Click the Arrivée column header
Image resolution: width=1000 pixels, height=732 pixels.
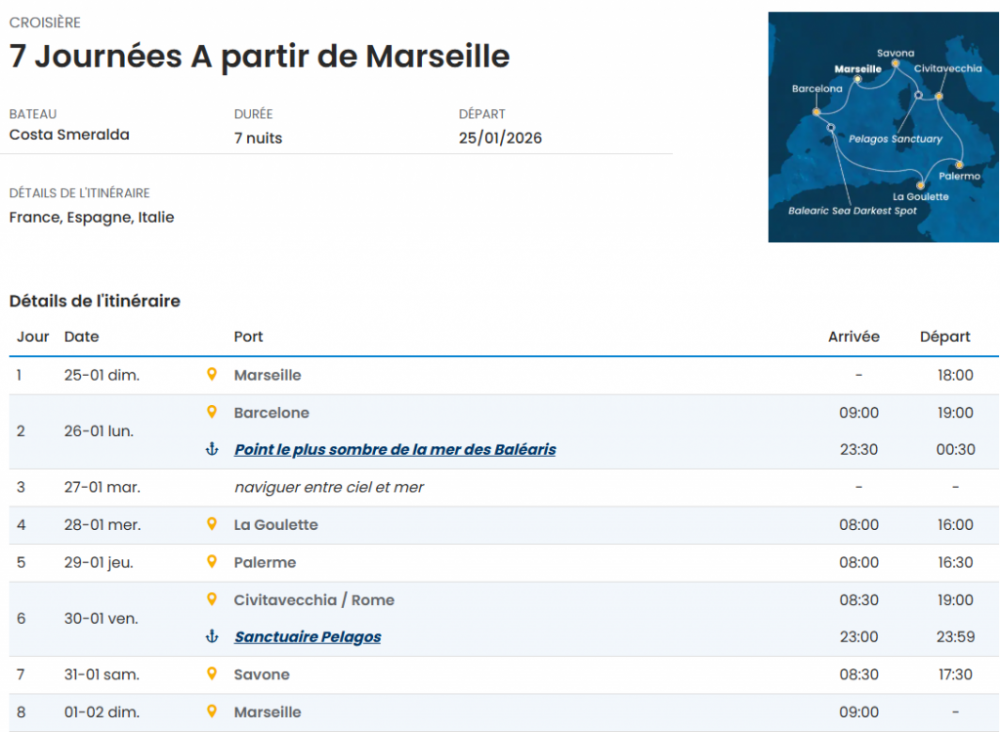click(853, 337)
